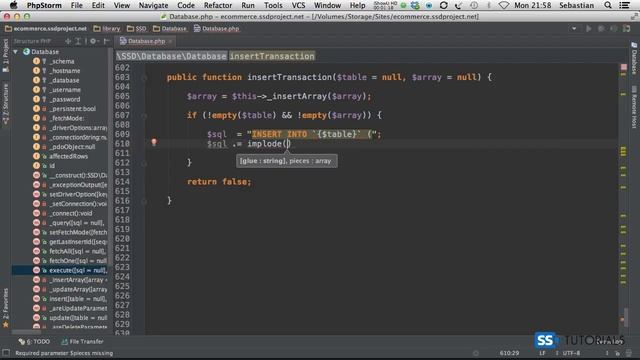This screenshot has height=360, width=640.
Task: Click the Wi-Fi icon in menu bar
Action: (x=504, y=5)
